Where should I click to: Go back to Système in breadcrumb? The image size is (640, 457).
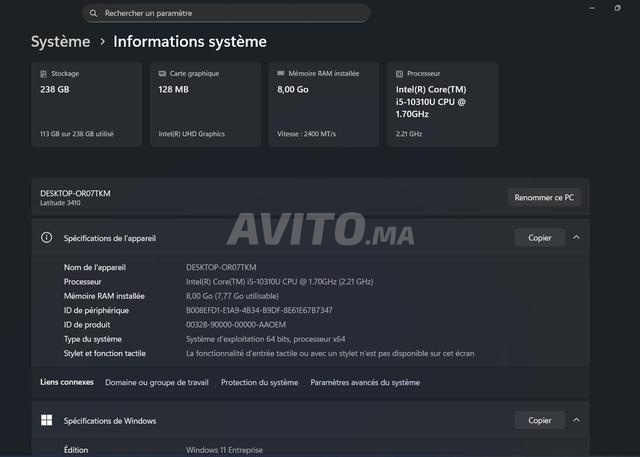(60, 42)
